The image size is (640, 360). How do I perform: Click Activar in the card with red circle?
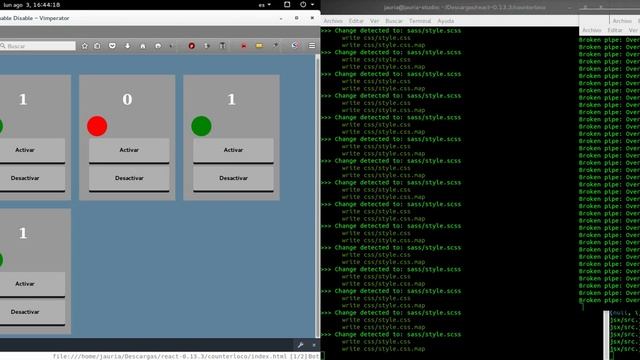pos(129,151)
